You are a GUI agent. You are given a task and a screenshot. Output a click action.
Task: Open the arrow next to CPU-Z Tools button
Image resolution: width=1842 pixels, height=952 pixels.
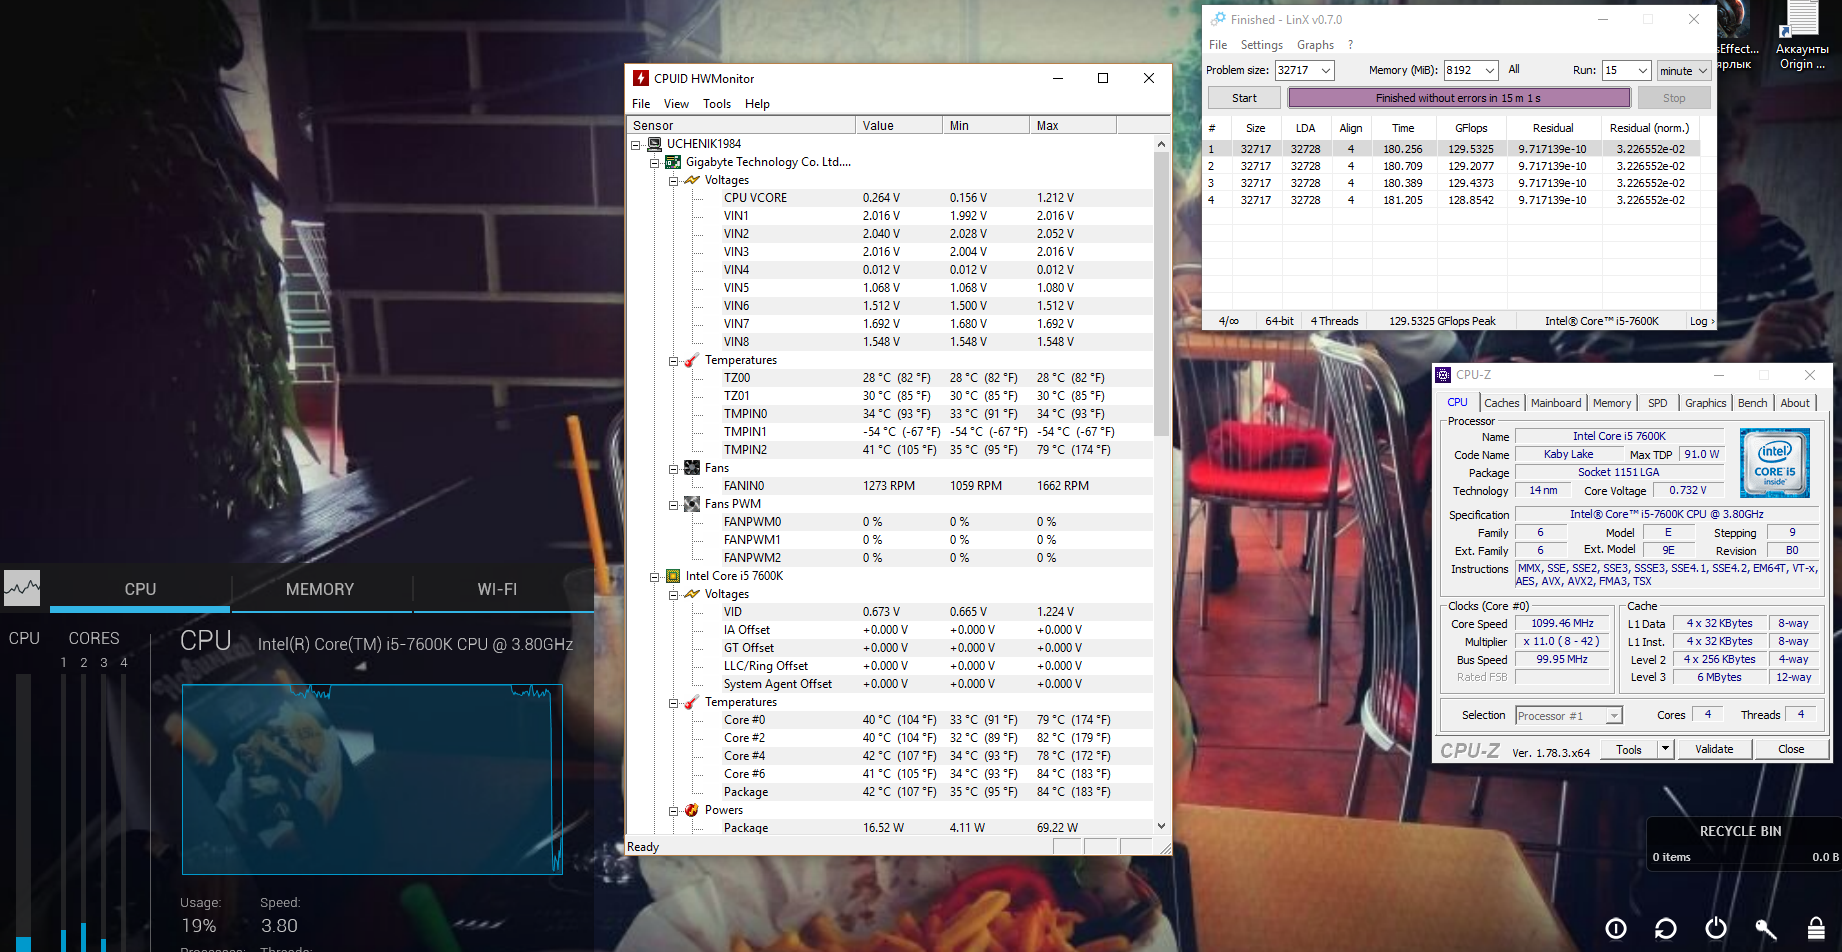tap(1665, 749)
